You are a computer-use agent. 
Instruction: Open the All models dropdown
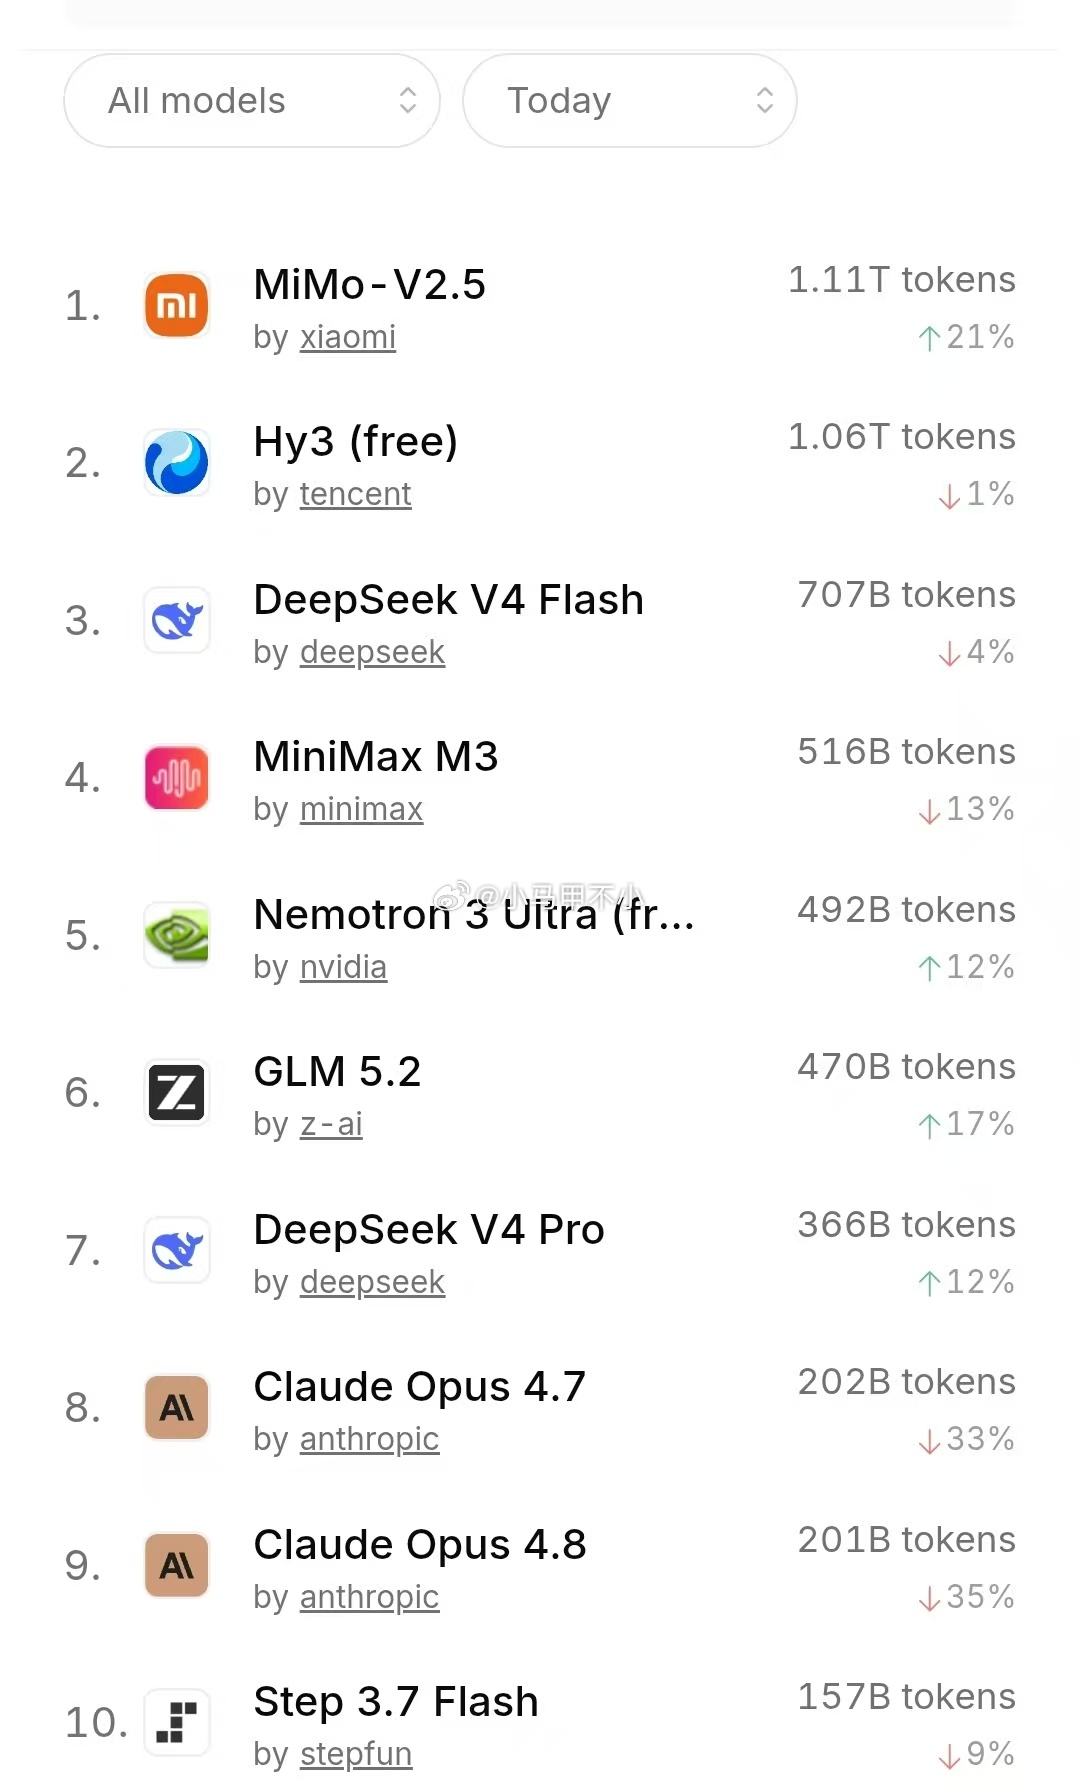coord(252,101)
